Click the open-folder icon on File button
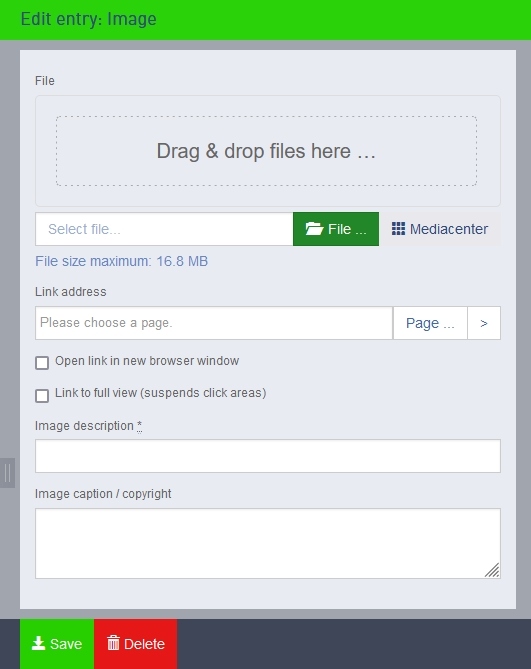This screenshot has width=531, height=669. [314, 229]
